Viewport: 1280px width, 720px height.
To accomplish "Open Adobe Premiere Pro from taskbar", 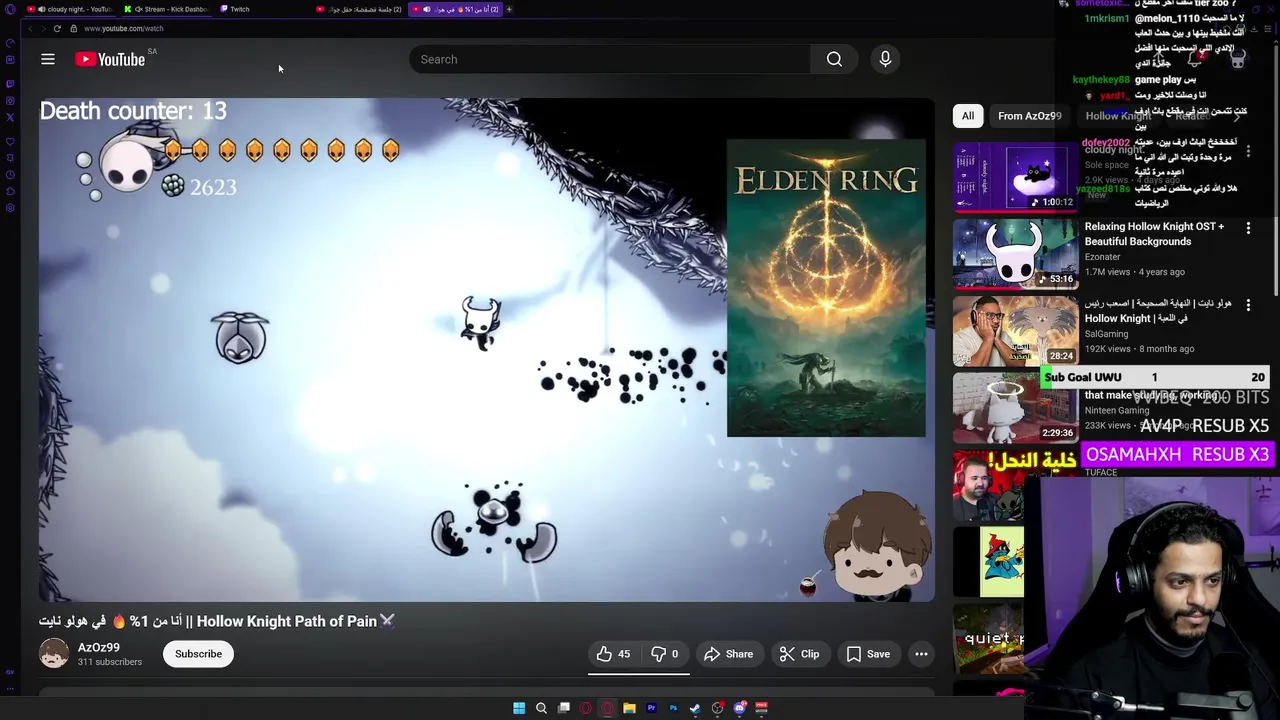I will [651, 708].
